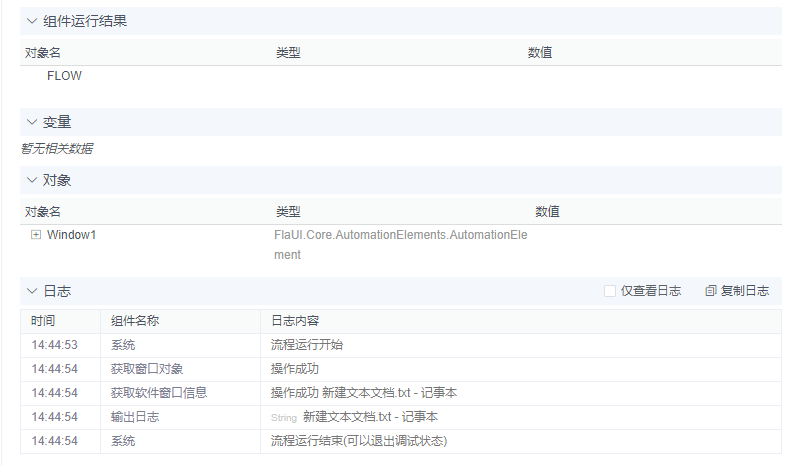The height and width of the screenshot is (466, 795).
Task: Click the 变量 section title
Action: point(57,122)
